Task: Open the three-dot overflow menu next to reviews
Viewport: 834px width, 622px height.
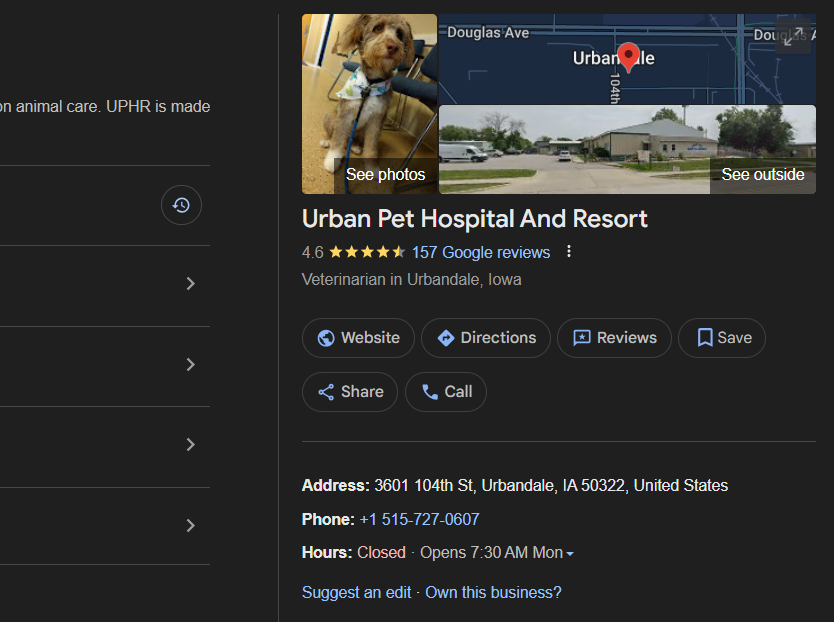Action: [x=569, y=252]
